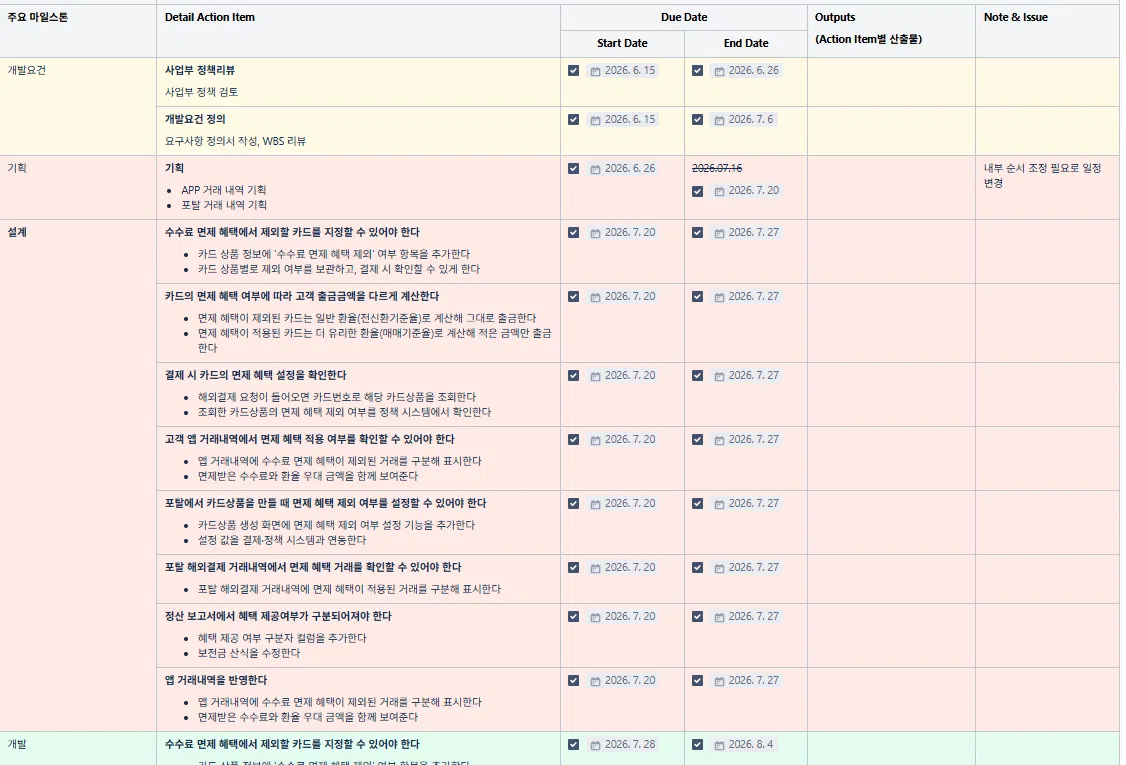Click bullet 혜택 제공 여부 구분자 컬럼을 추가한다
Viewport: 1126px width, 765px height.
coord(282,639)
